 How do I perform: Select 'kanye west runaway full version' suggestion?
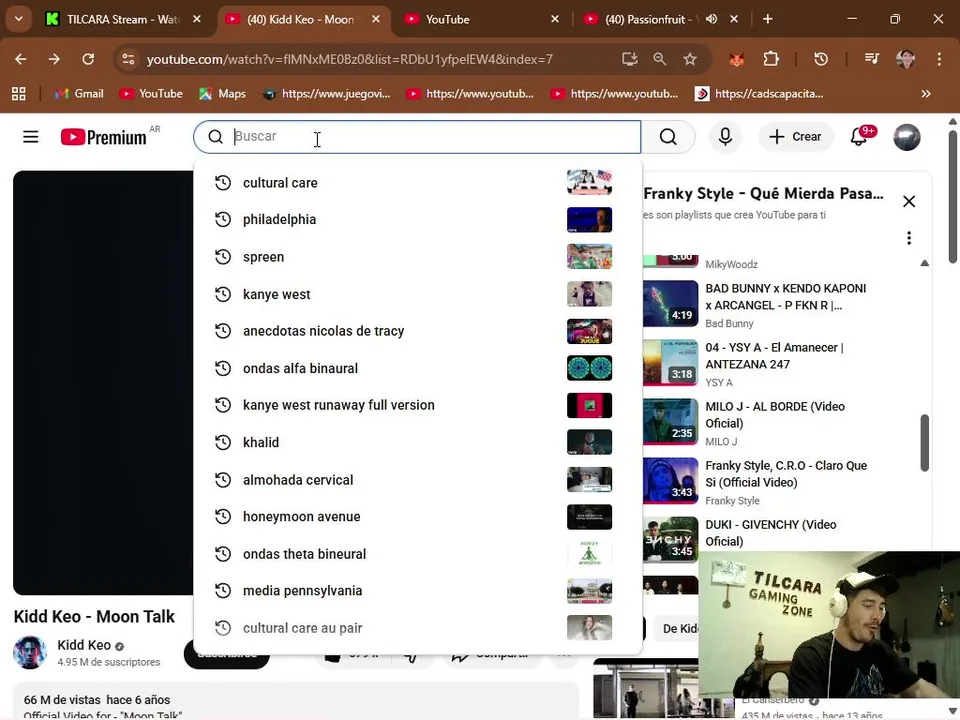click(x=418, y=405)
